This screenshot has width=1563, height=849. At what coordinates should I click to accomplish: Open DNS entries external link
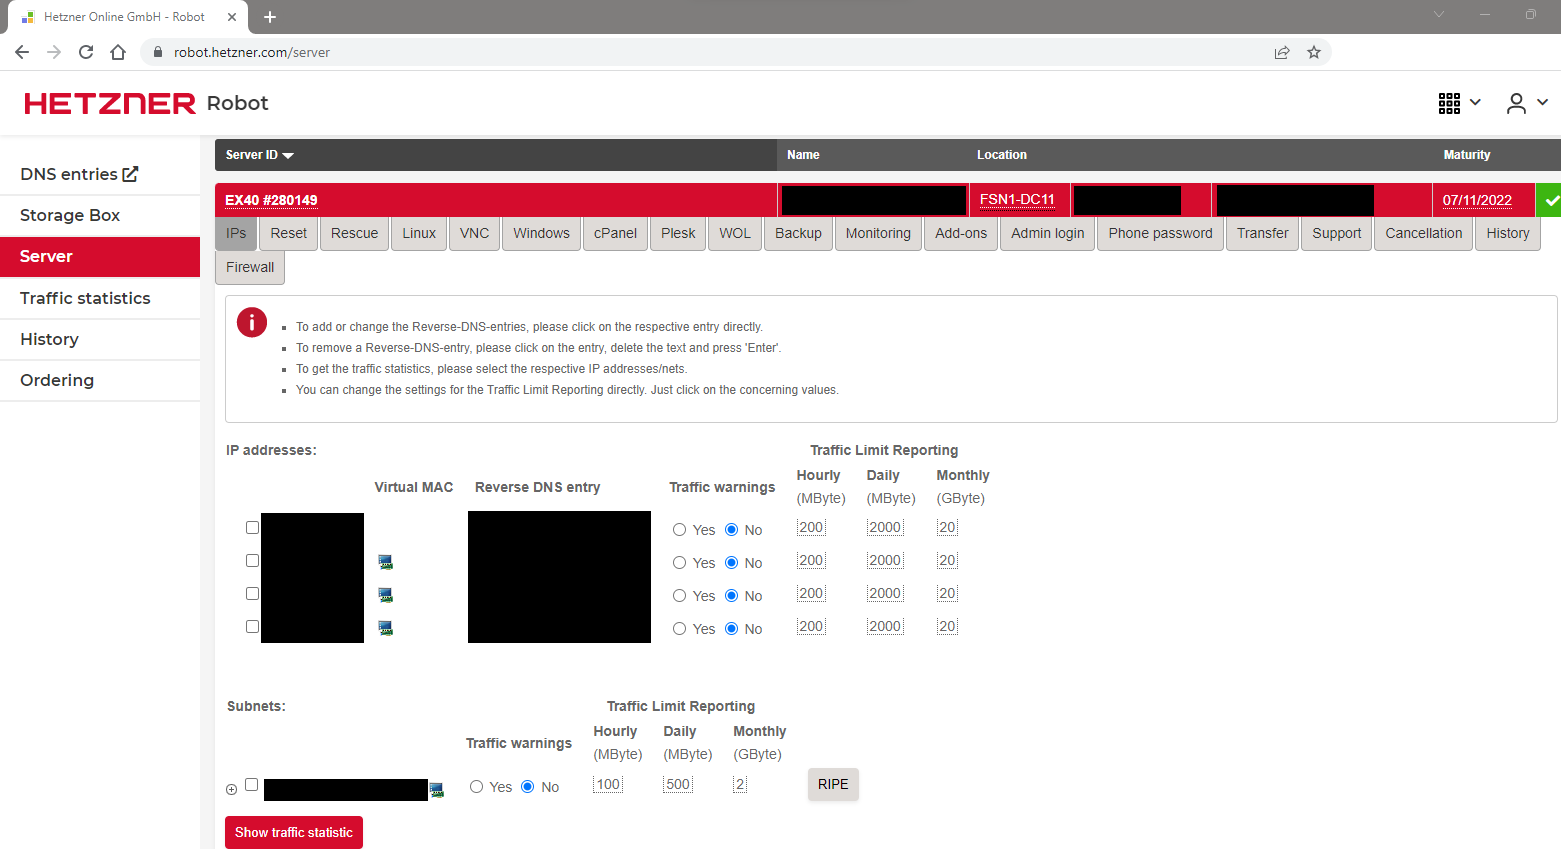tap(79, 174)
